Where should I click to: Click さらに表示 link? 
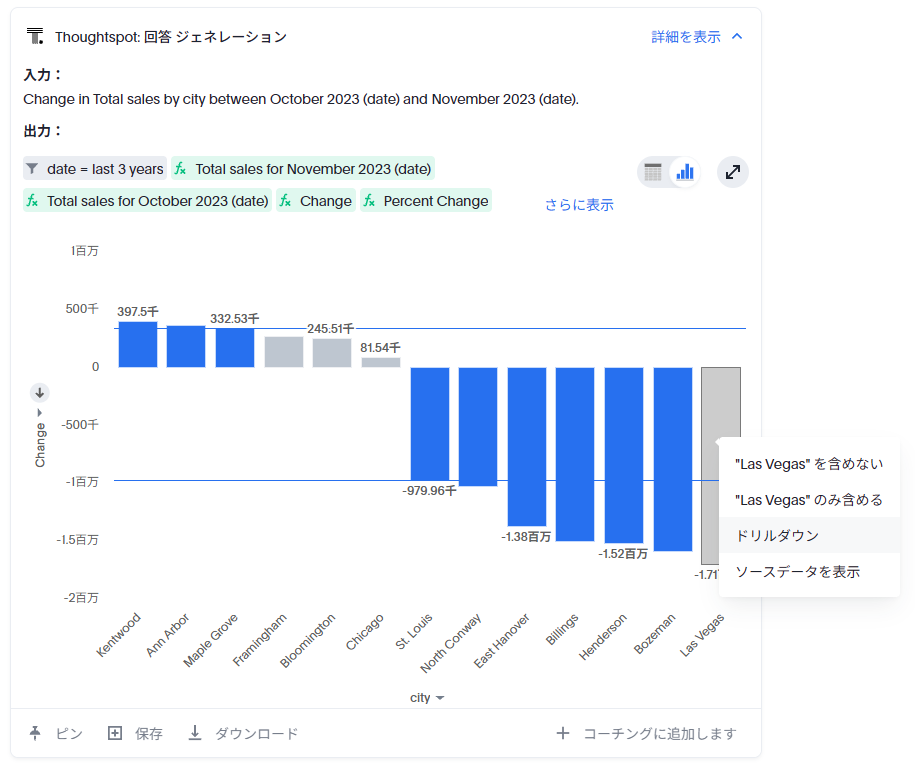coord(578,204)
